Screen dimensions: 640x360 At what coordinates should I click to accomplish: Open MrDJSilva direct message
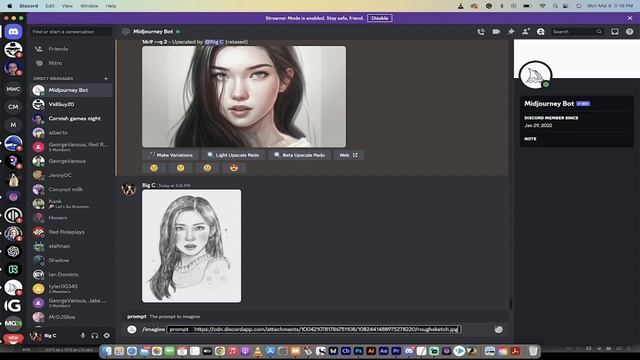pos(71,317)
